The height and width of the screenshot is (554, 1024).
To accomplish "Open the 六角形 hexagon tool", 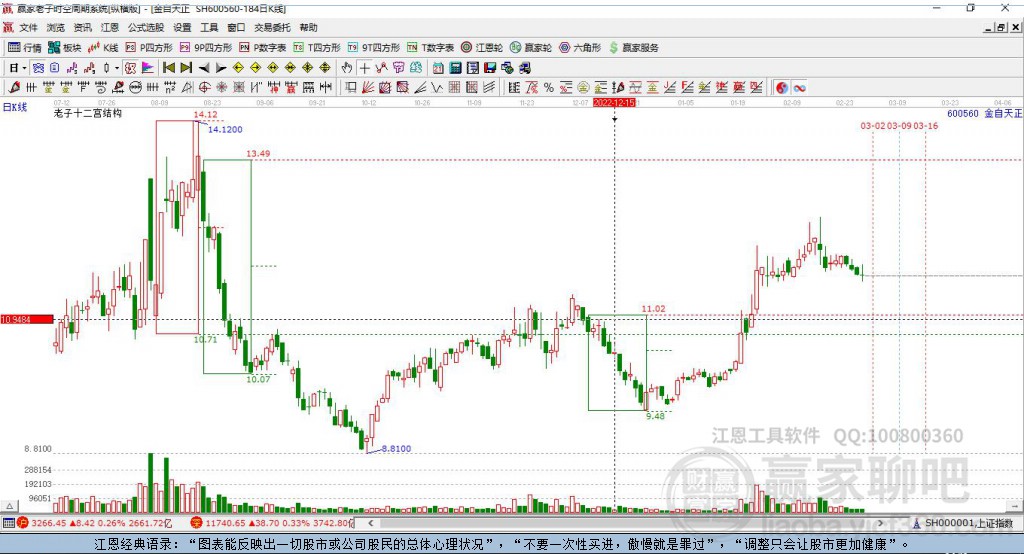I will coord(580,48).
